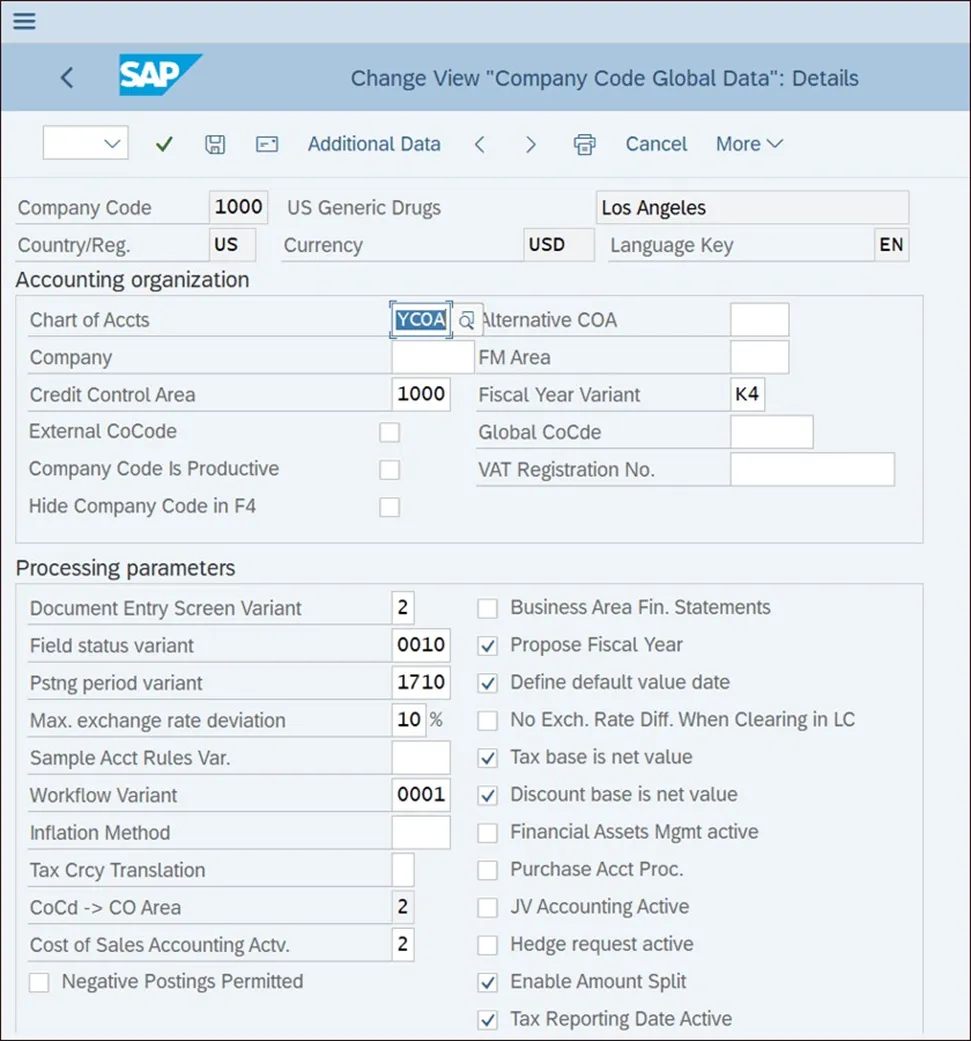
Task: Enable the Company Code Is Productive checkbox
Action: point(389,470)
